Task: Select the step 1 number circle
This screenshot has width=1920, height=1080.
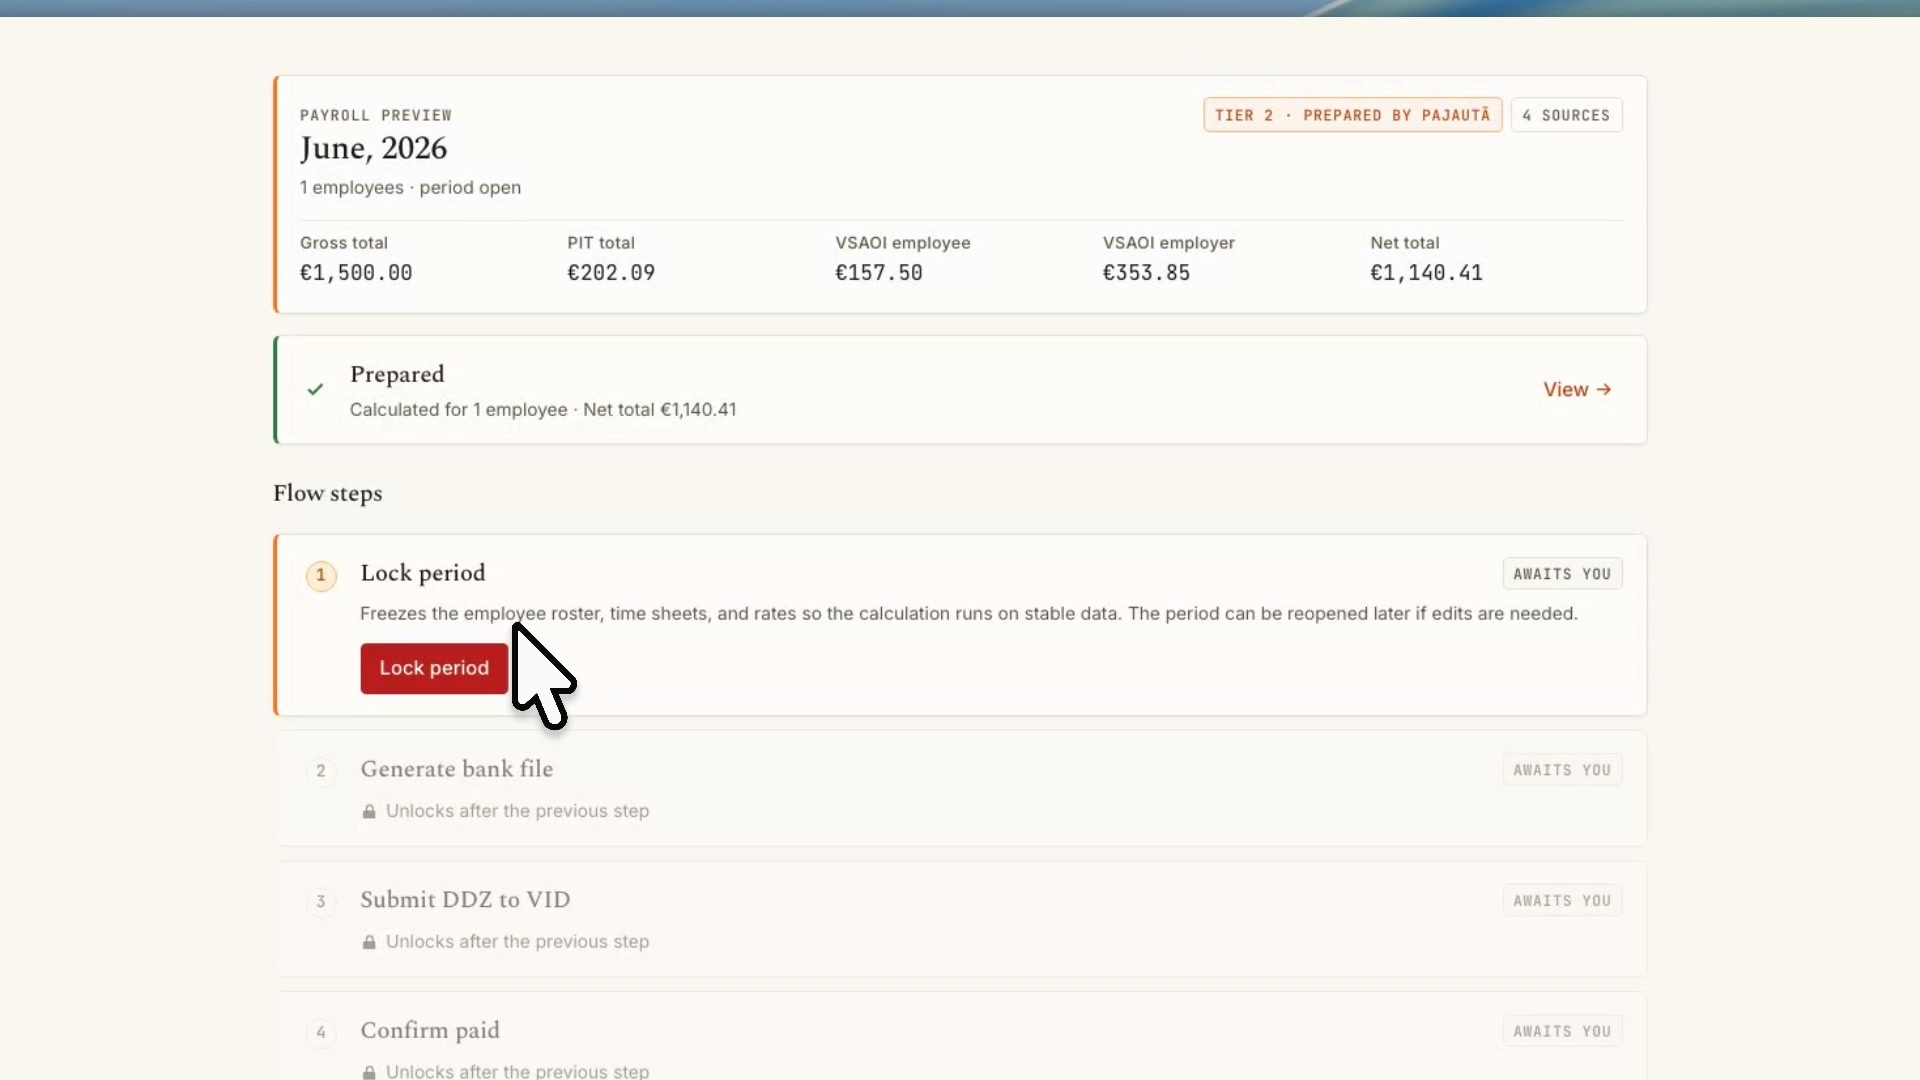Action: 321,575
